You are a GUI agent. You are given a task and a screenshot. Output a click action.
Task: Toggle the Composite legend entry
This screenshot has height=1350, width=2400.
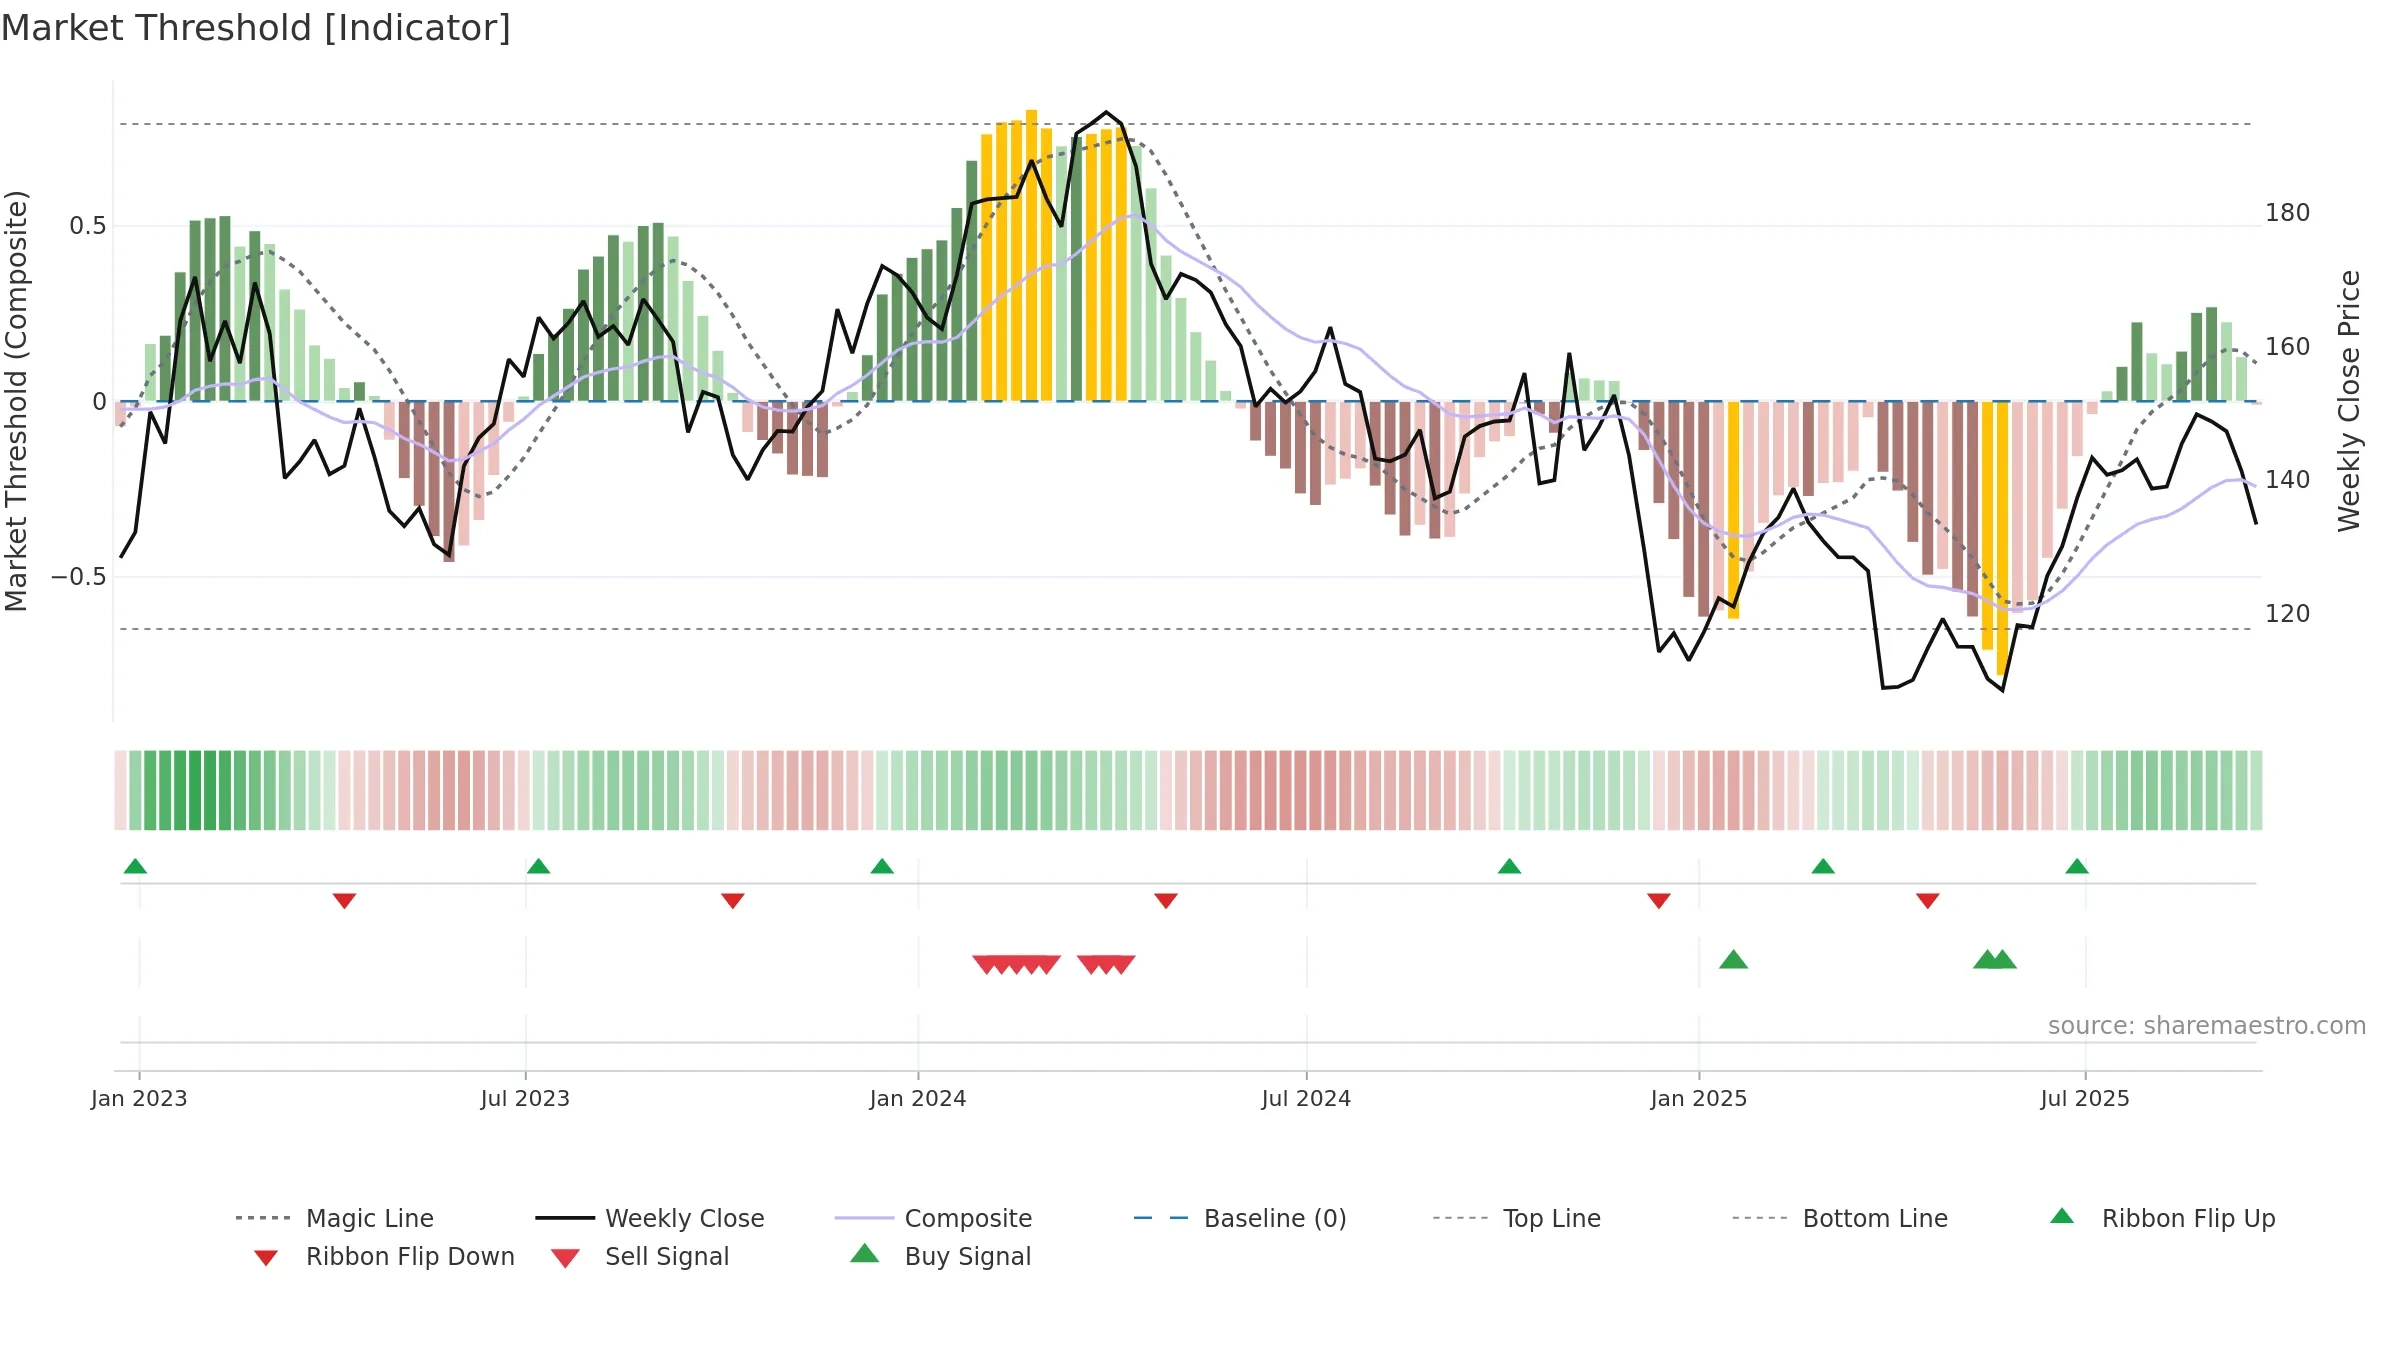pos(933,1218)
